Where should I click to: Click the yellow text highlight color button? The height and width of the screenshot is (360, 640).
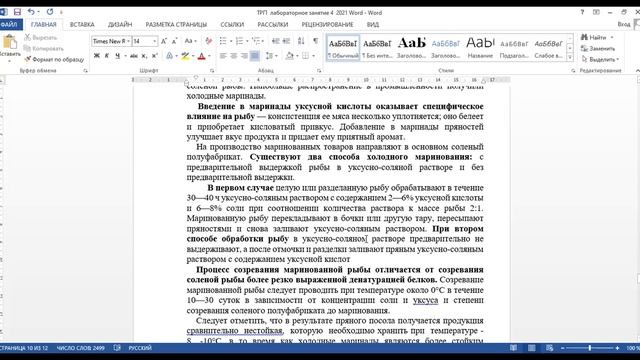pos(185,56)
